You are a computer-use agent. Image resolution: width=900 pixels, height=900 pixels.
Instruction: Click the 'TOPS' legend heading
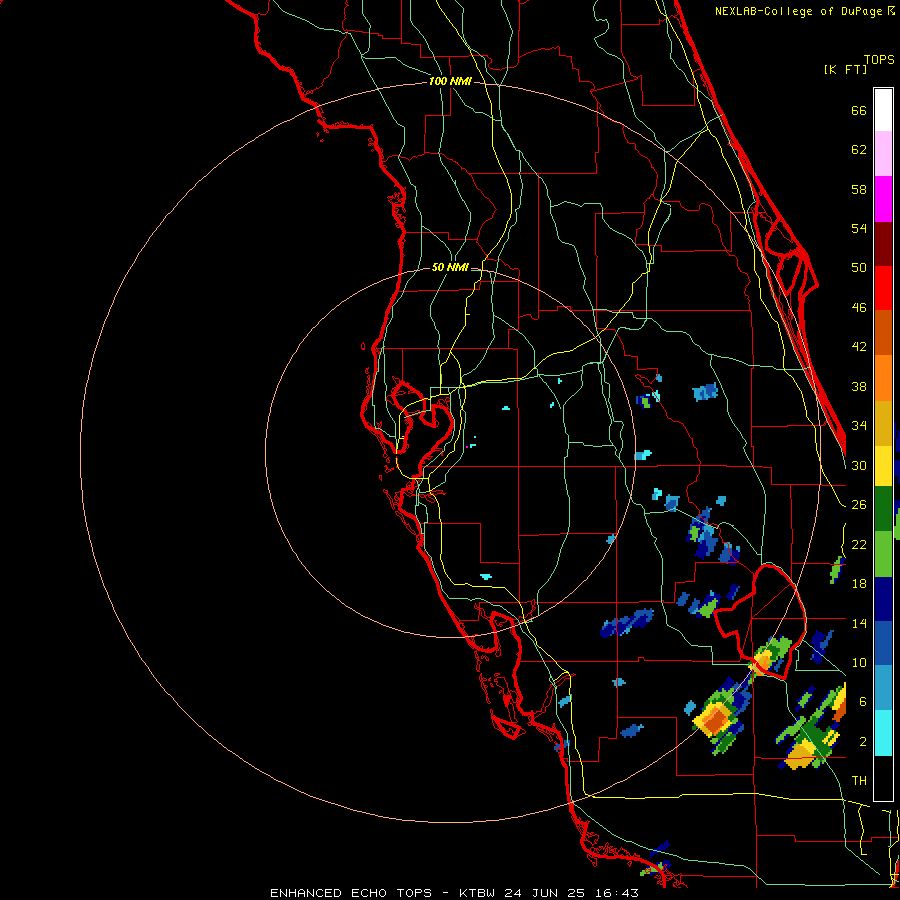pyautogui.click(x=879, y=60)
